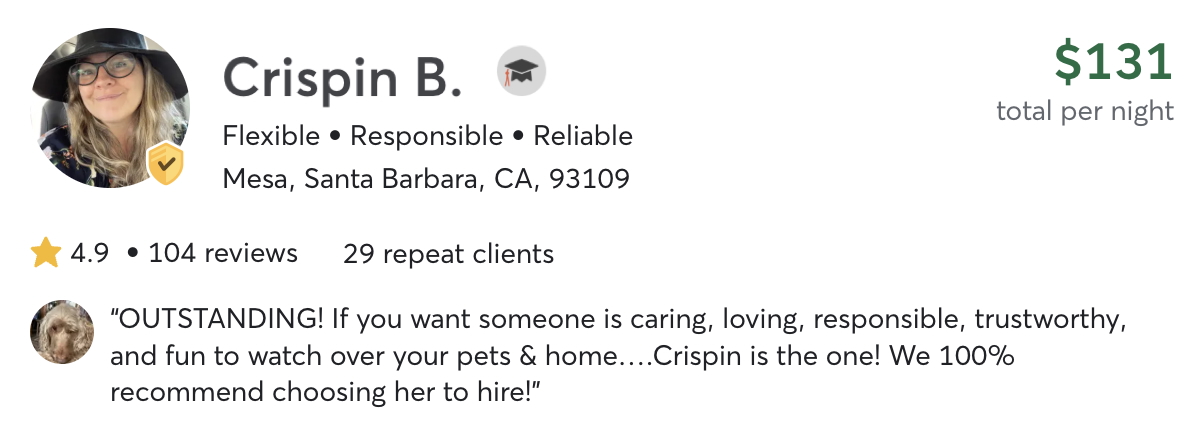Click the 4.9 rating number
Viewport: 1202px width, 426px height.
89,253
